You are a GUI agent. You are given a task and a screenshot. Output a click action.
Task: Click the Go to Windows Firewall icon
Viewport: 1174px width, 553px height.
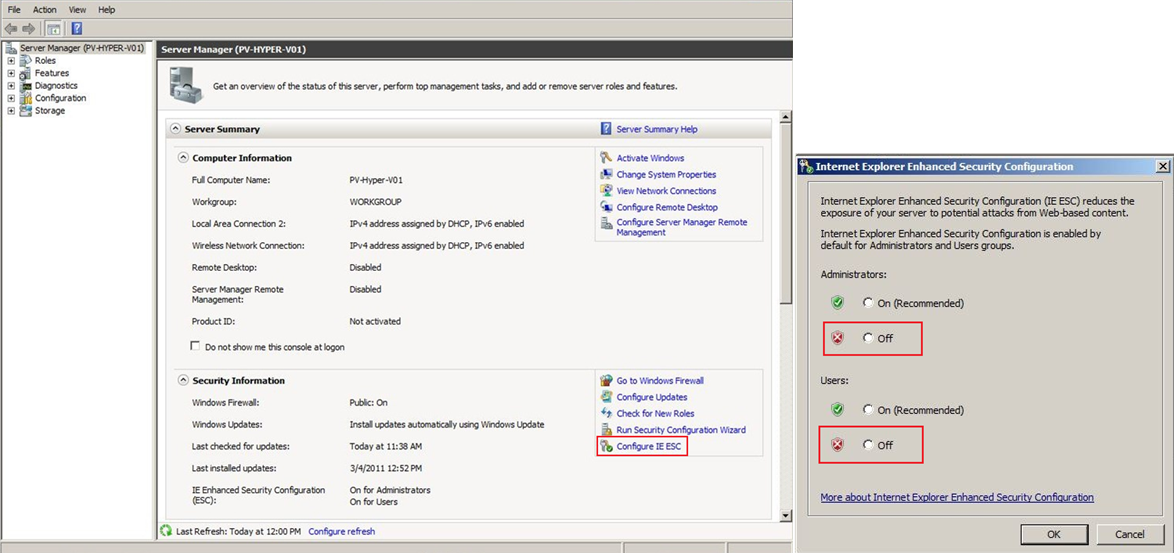606,380
